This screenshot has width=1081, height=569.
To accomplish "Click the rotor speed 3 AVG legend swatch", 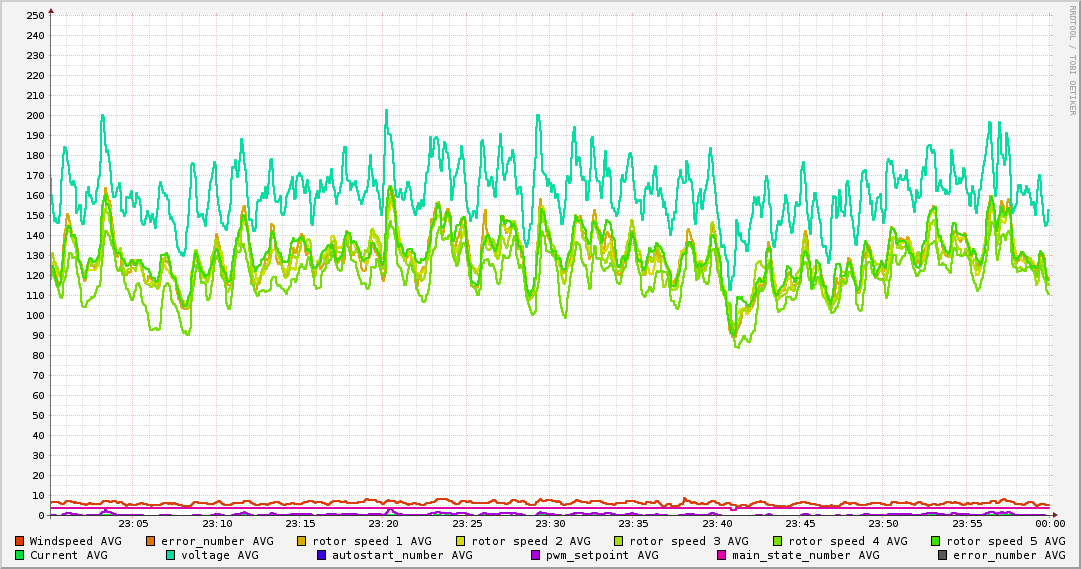I will [x=618, y=541].
